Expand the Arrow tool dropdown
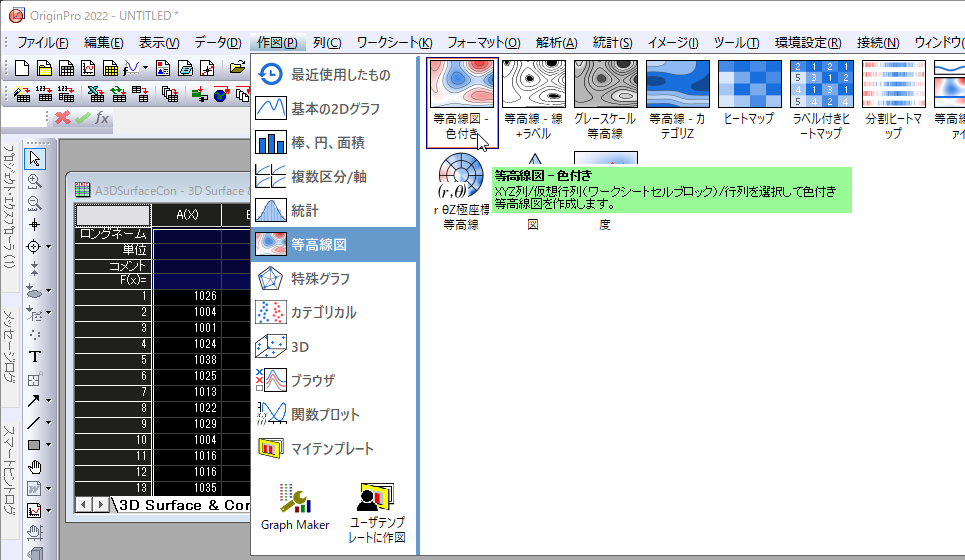 49,401
